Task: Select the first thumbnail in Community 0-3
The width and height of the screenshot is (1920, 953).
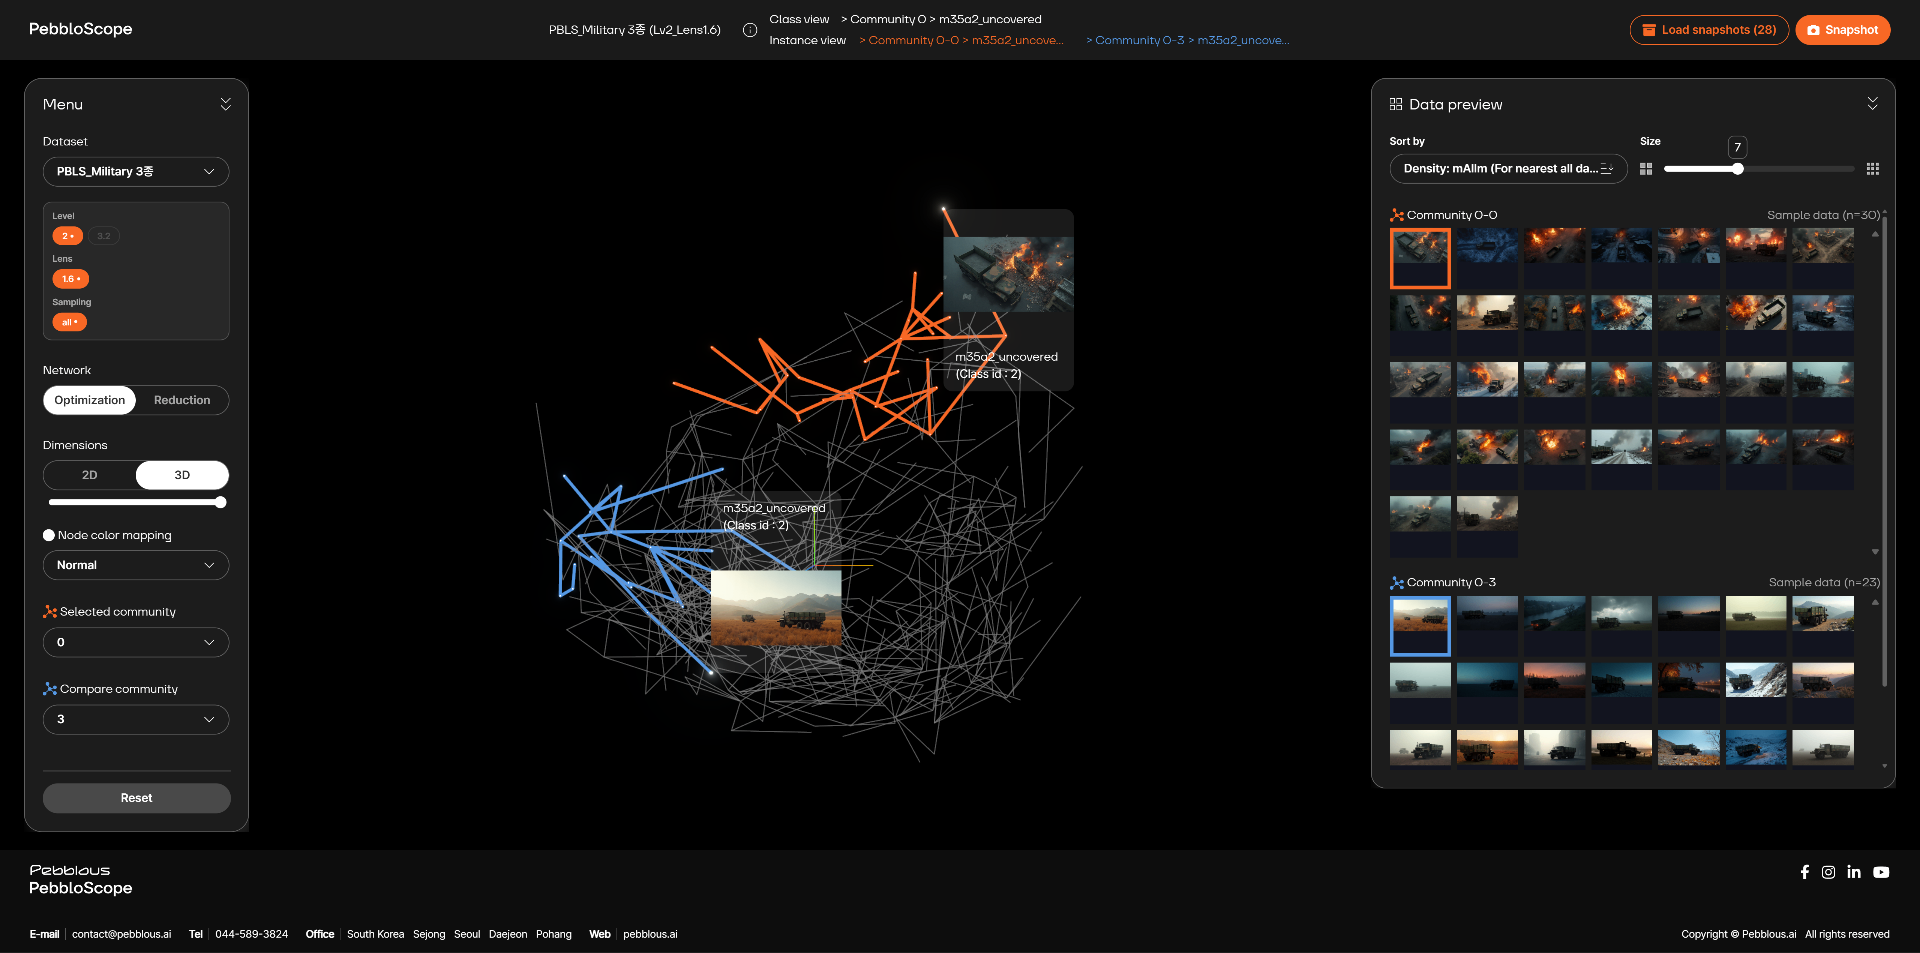Action: pyautogui.click(x=1419, y=626)
